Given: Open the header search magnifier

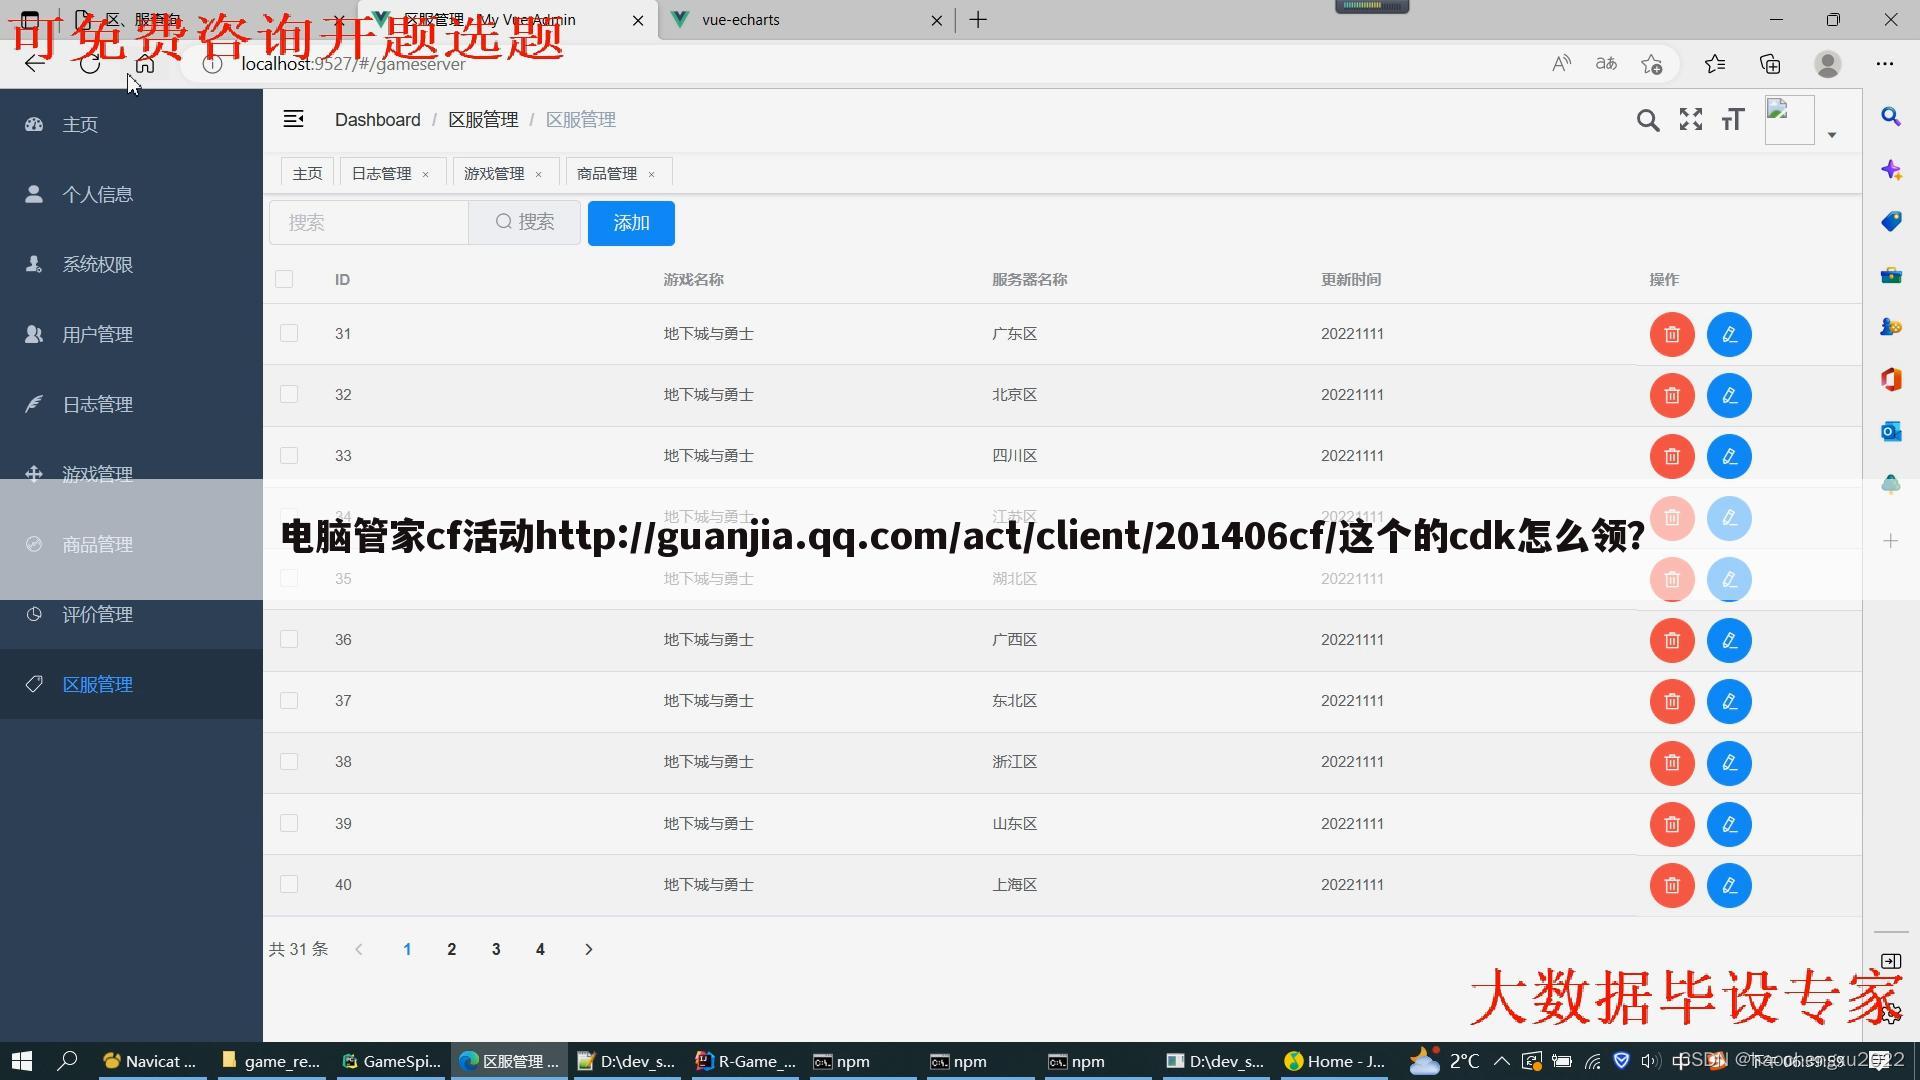Looking at the screenshot, I should pos(1647,120).
